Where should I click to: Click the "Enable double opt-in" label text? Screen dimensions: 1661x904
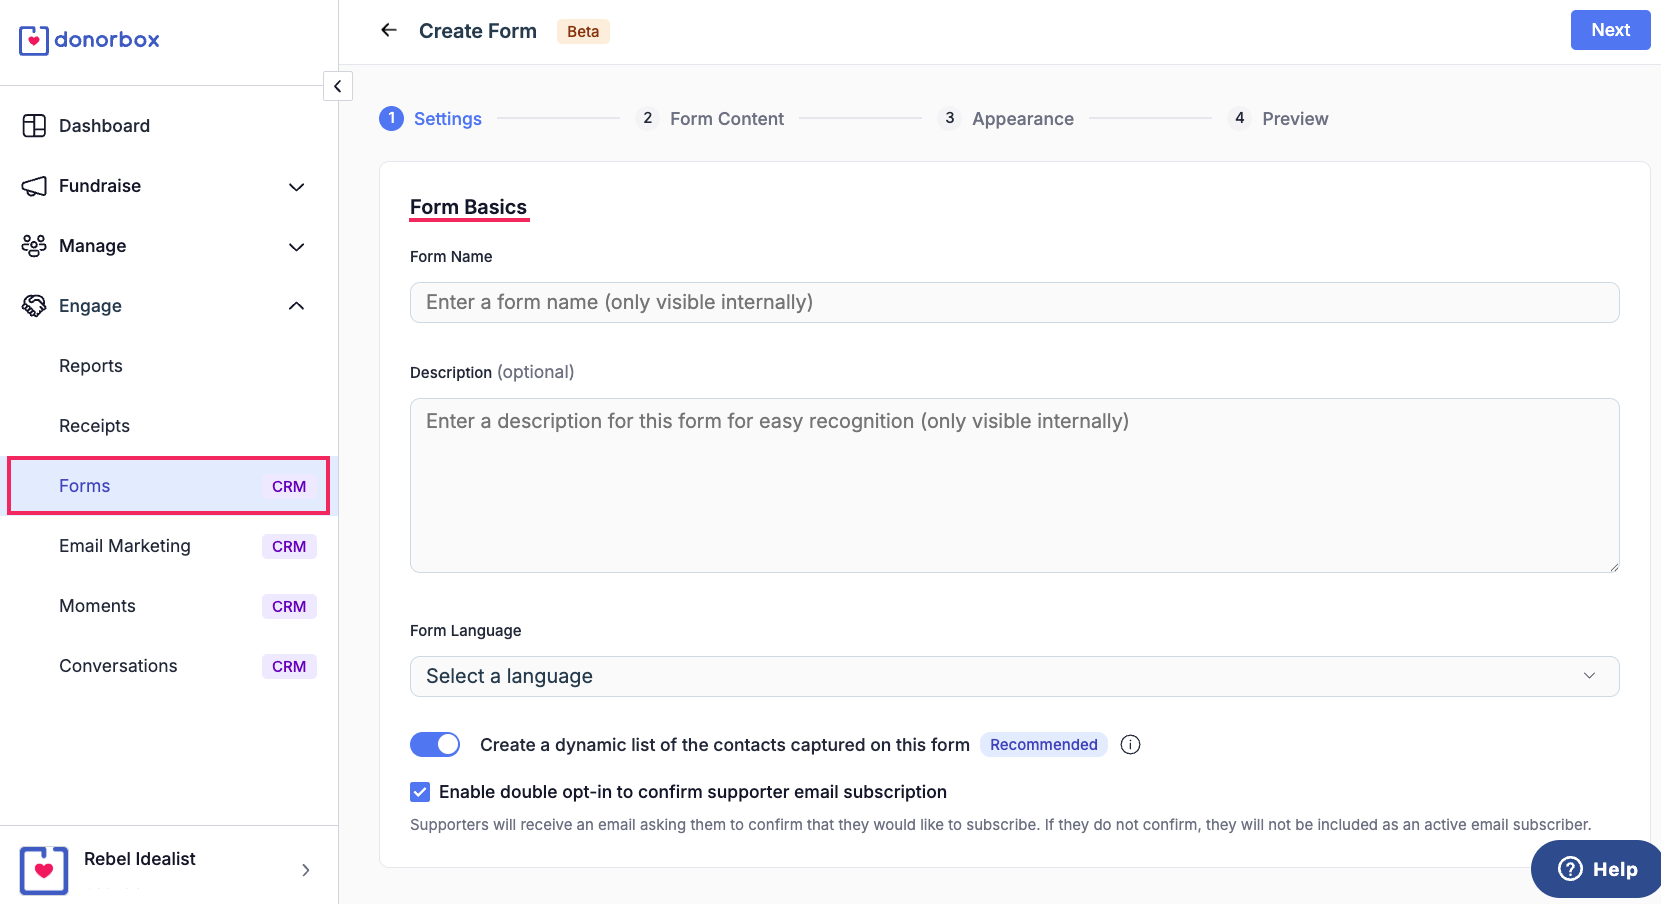coord(693,792)
